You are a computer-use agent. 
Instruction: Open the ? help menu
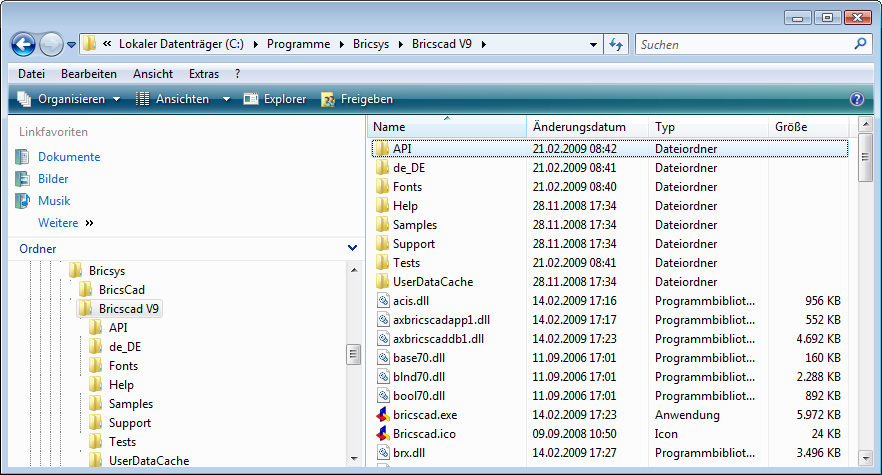(237, 74)
